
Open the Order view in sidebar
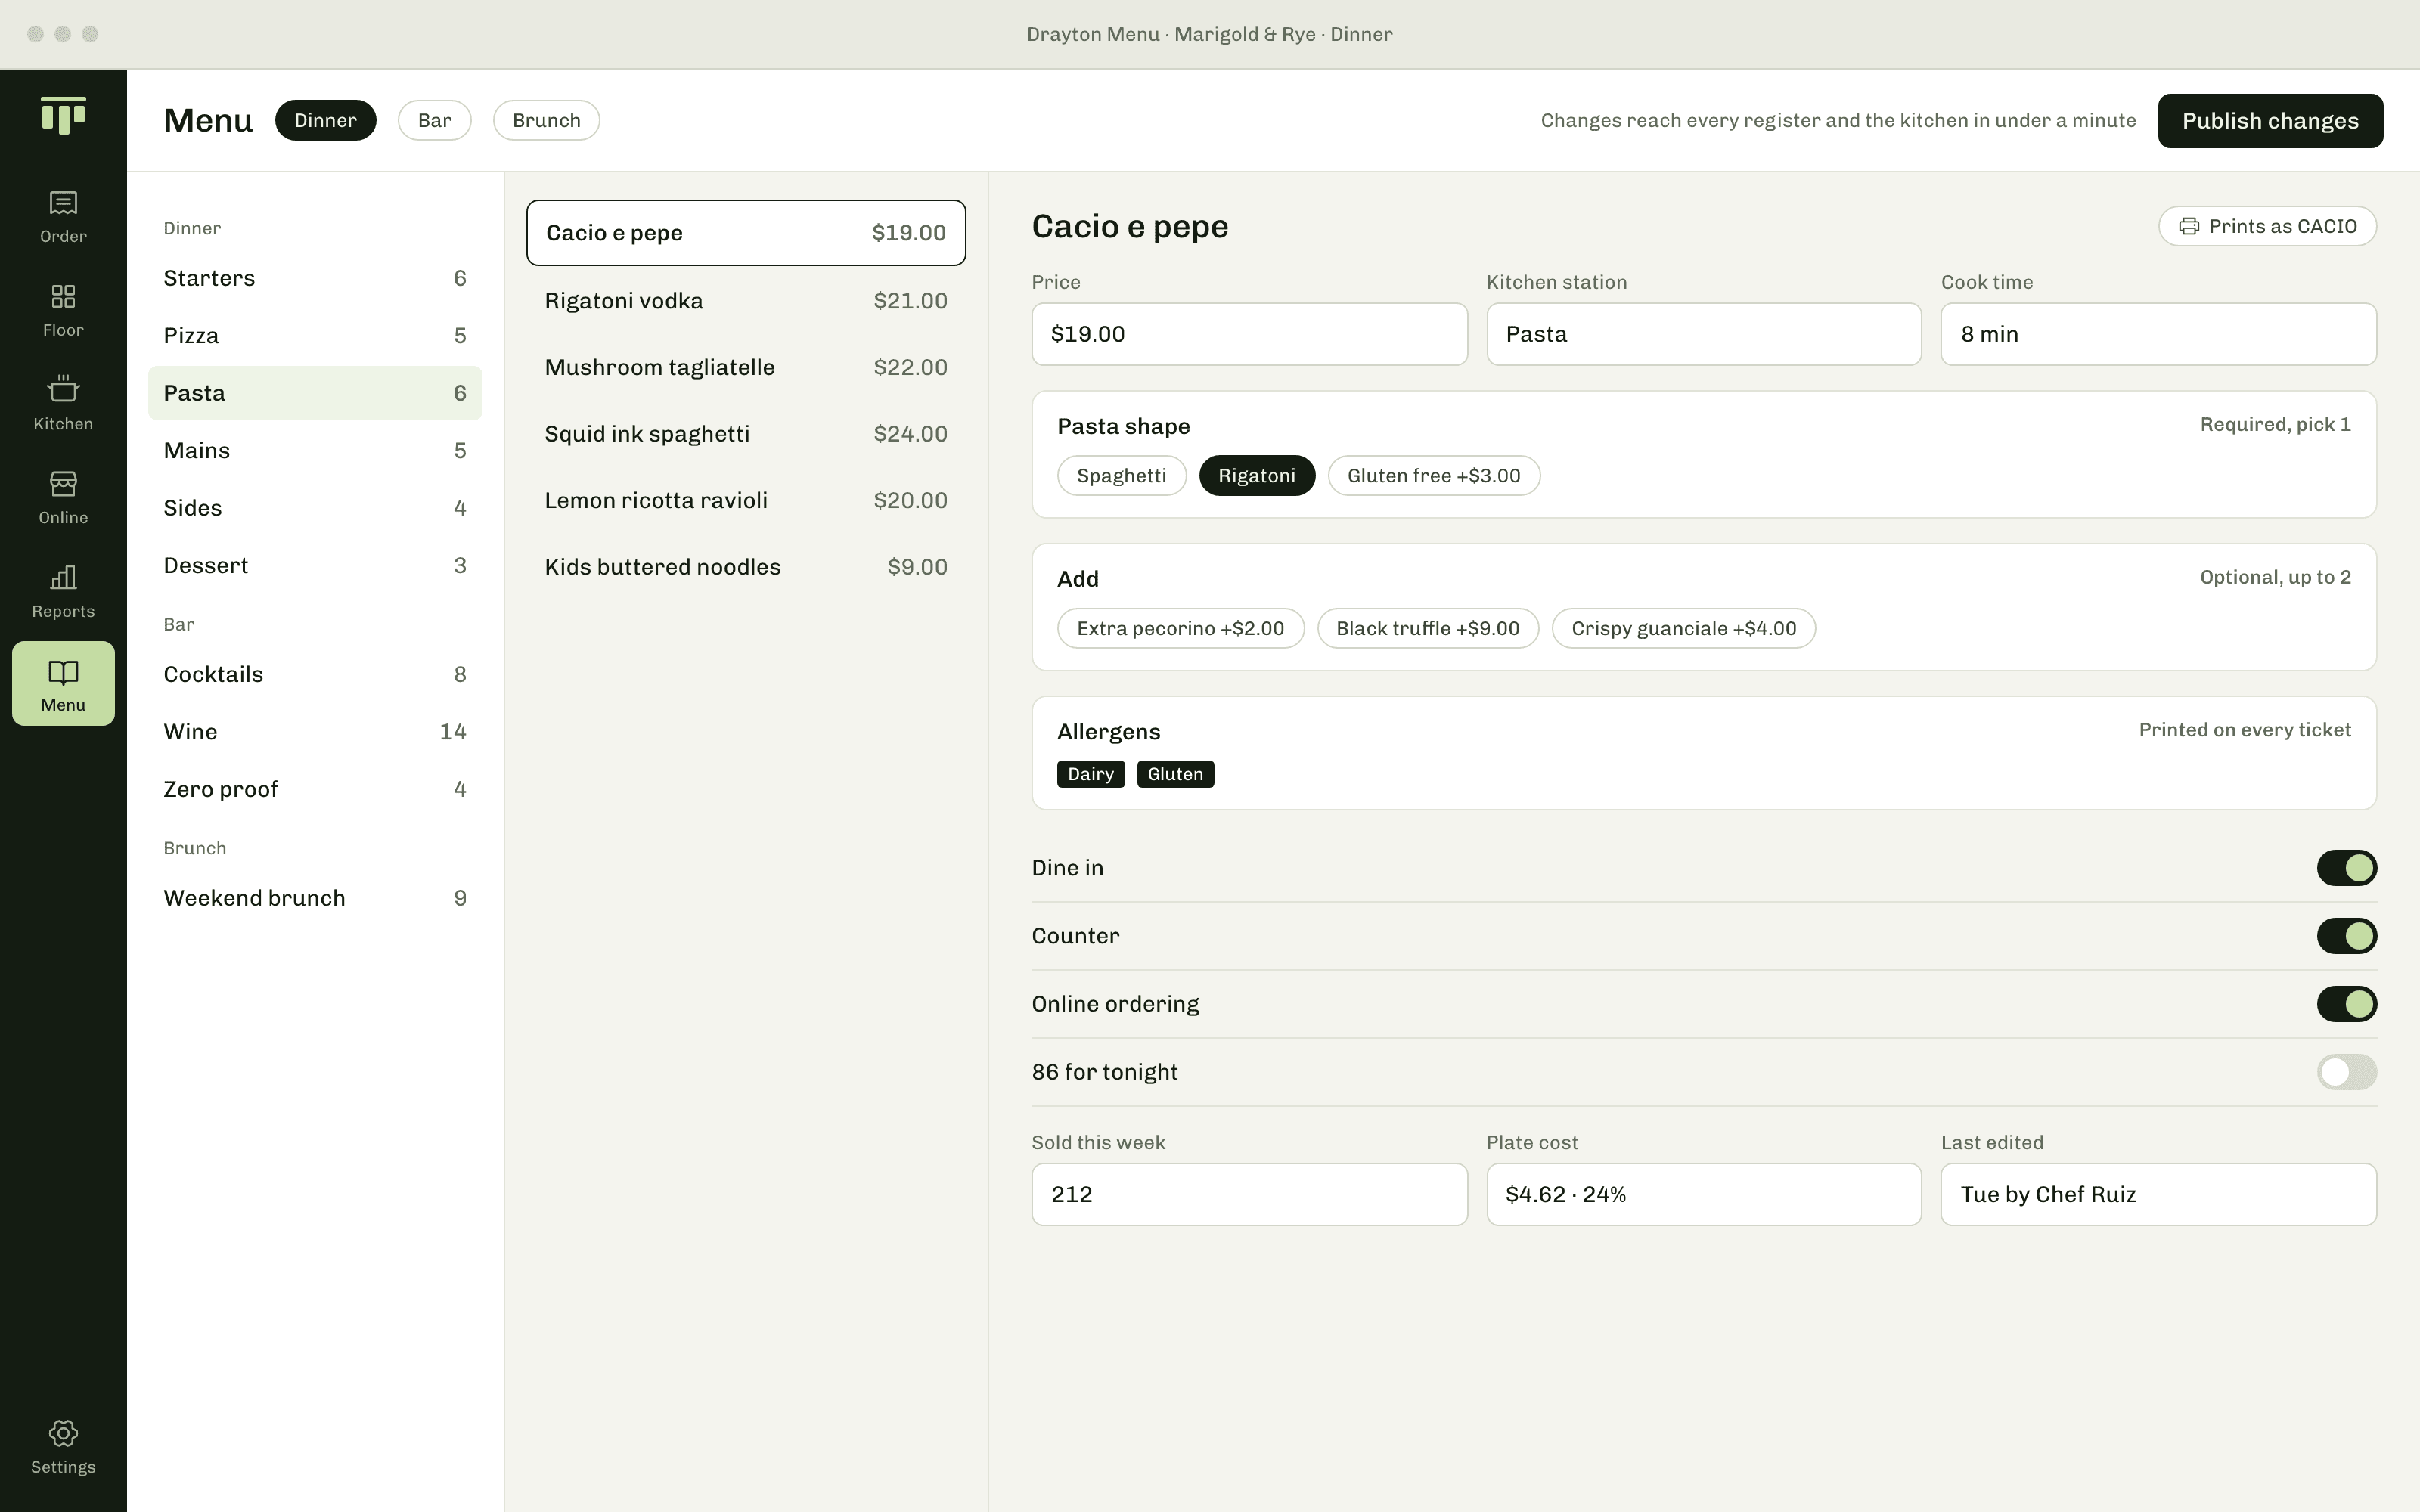[63, 216]
